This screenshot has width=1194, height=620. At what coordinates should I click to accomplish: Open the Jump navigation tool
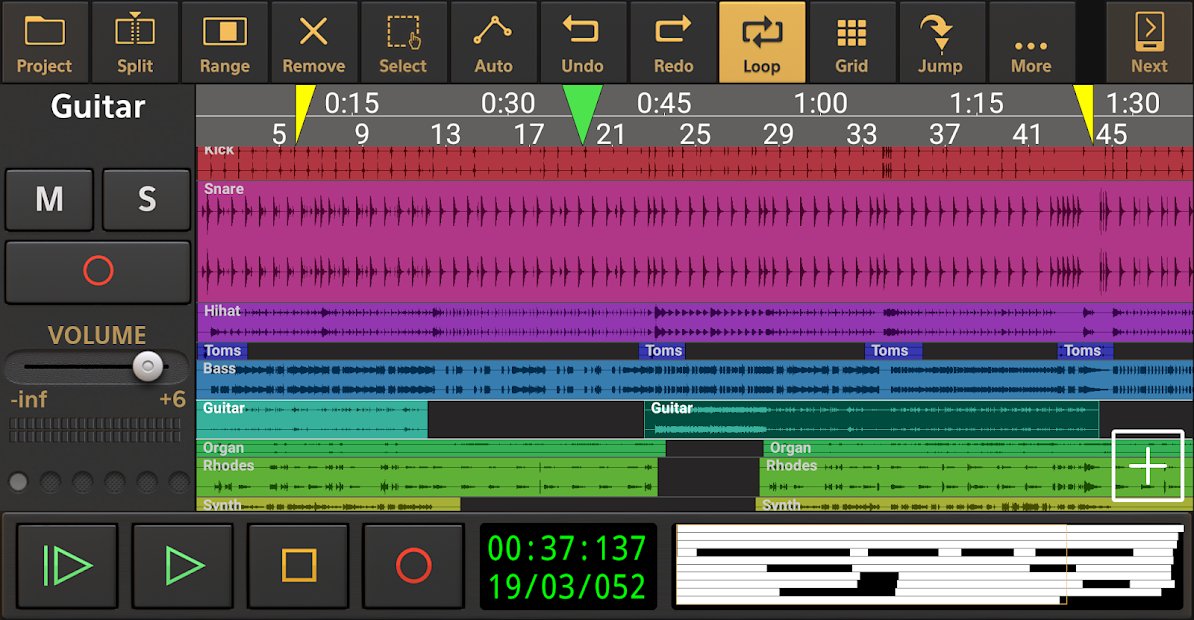[x=941, y=40]
